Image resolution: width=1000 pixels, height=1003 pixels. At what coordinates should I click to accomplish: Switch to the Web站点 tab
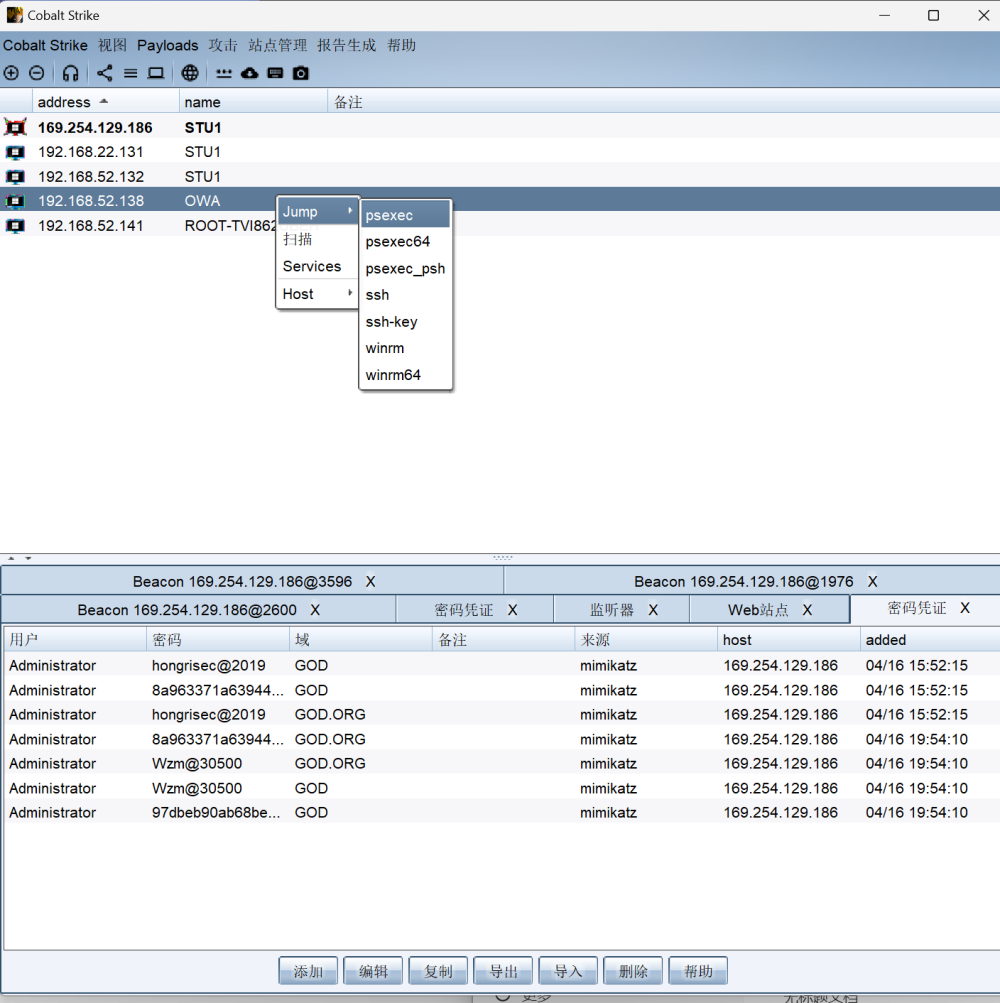[x=757, y=609]
